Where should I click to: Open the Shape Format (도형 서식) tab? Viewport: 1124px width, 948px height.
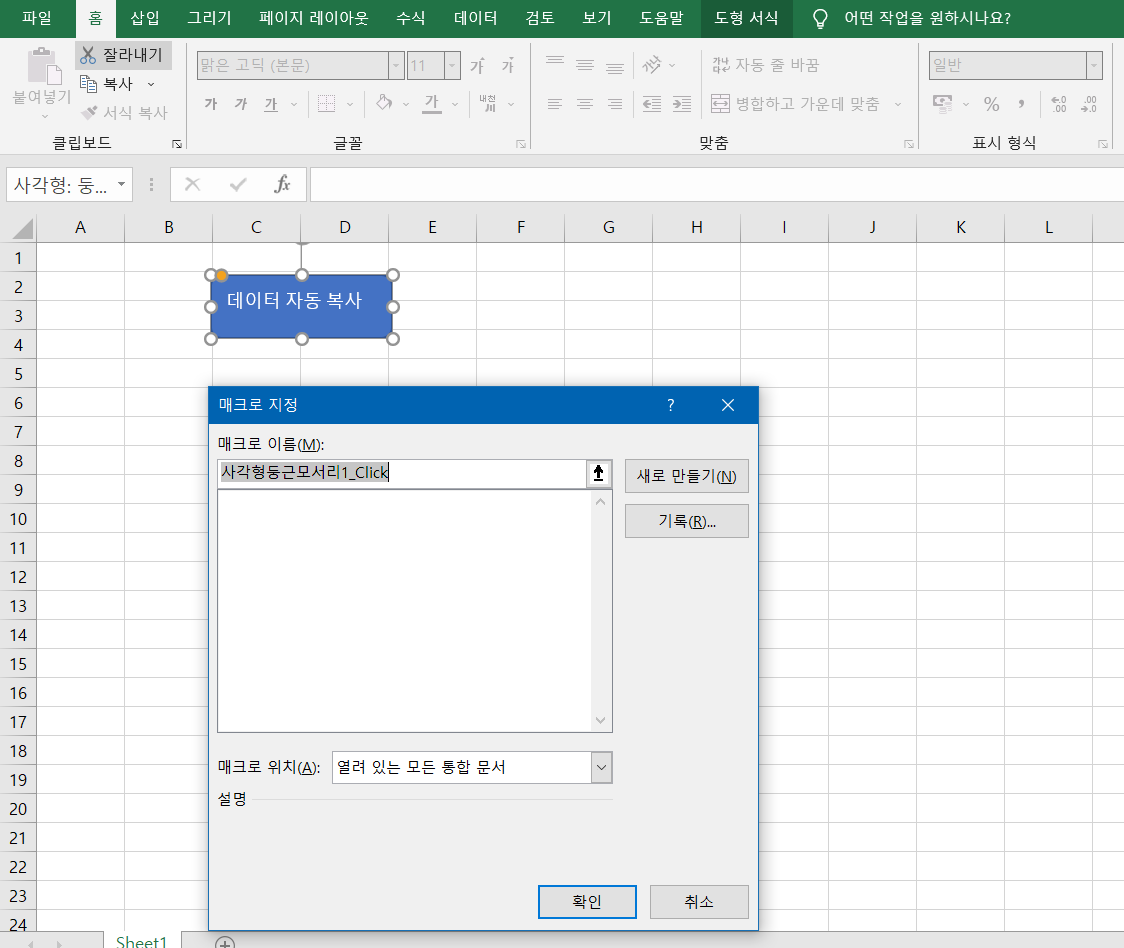(746, 18)
